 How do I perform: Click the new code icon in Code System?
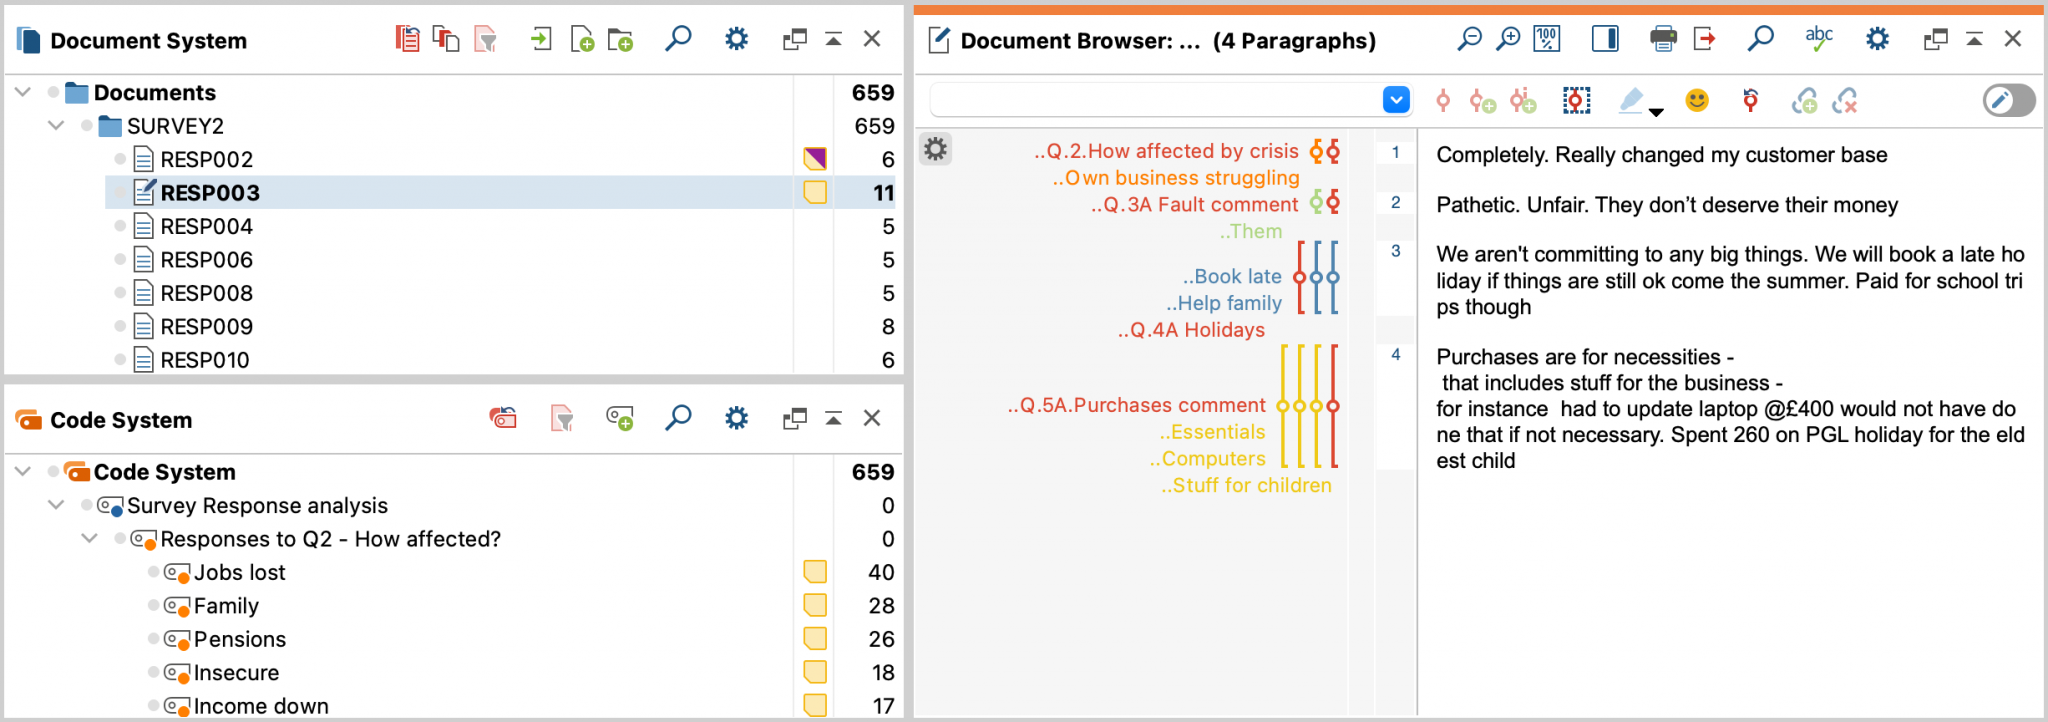619,419
